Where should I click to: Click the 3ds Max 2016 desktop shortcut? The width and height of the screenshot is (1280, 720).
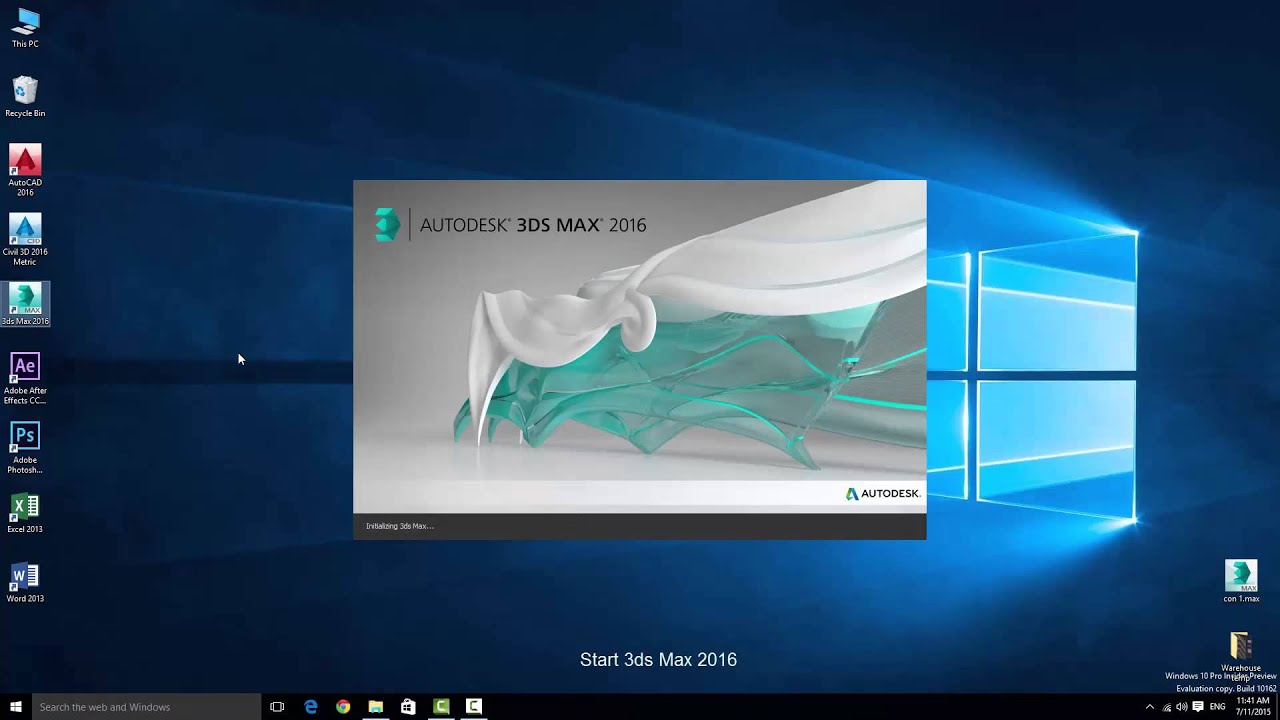point(25,304)
